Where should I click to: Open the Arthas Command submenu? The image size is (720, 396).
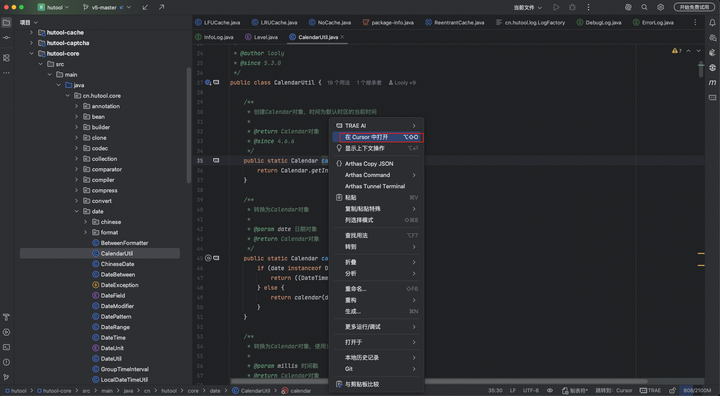click(376, 175)
